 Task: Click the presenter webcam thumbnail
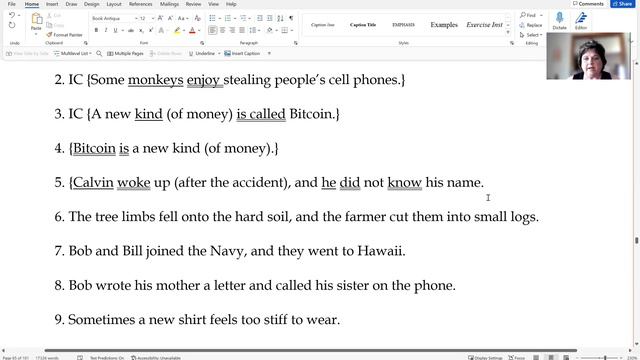(588, 56)
